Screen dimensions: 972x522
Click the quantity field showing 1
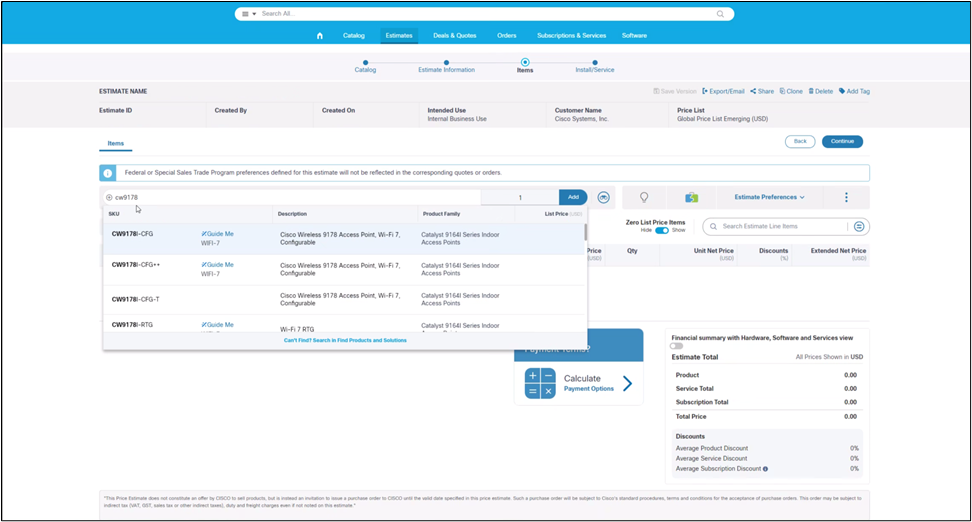(x=520, y=197)
